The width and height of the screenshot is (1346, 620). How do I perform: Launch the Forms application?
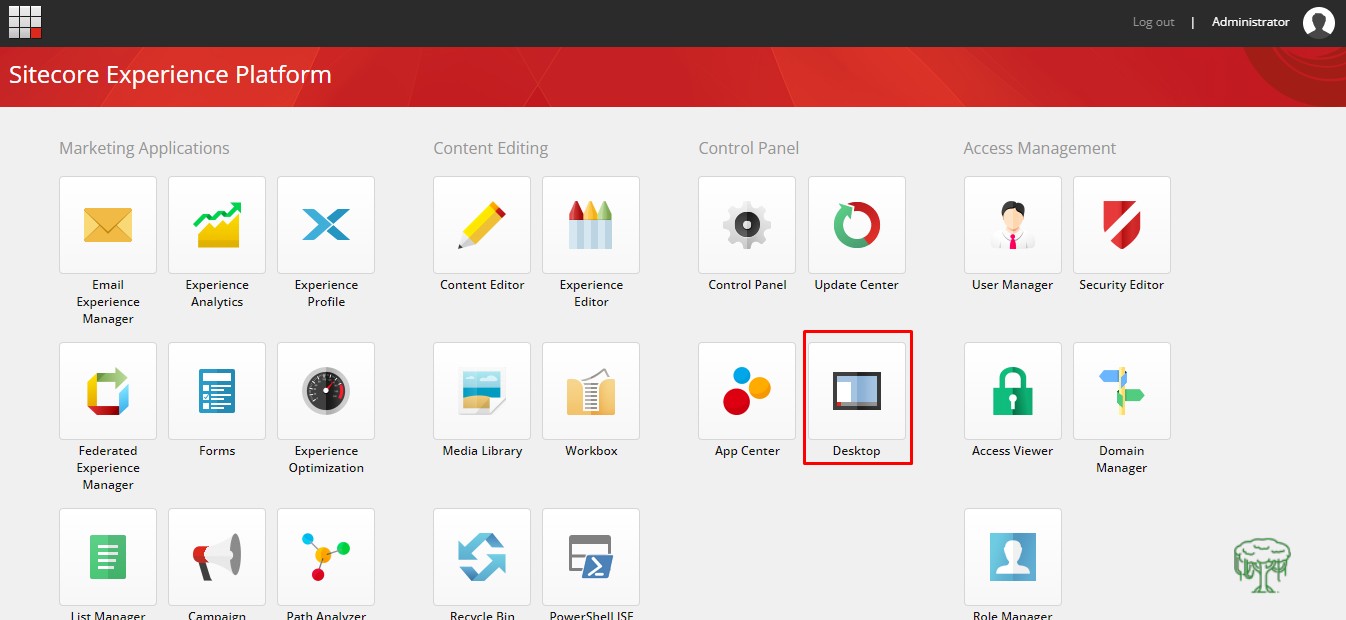(x=217, y=391)
